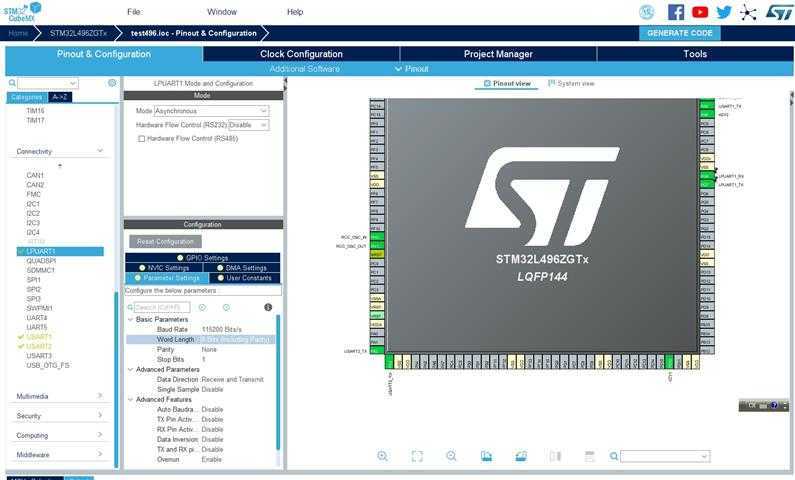Switch to A->Z peripheral listing

click(x=60, y=97)
